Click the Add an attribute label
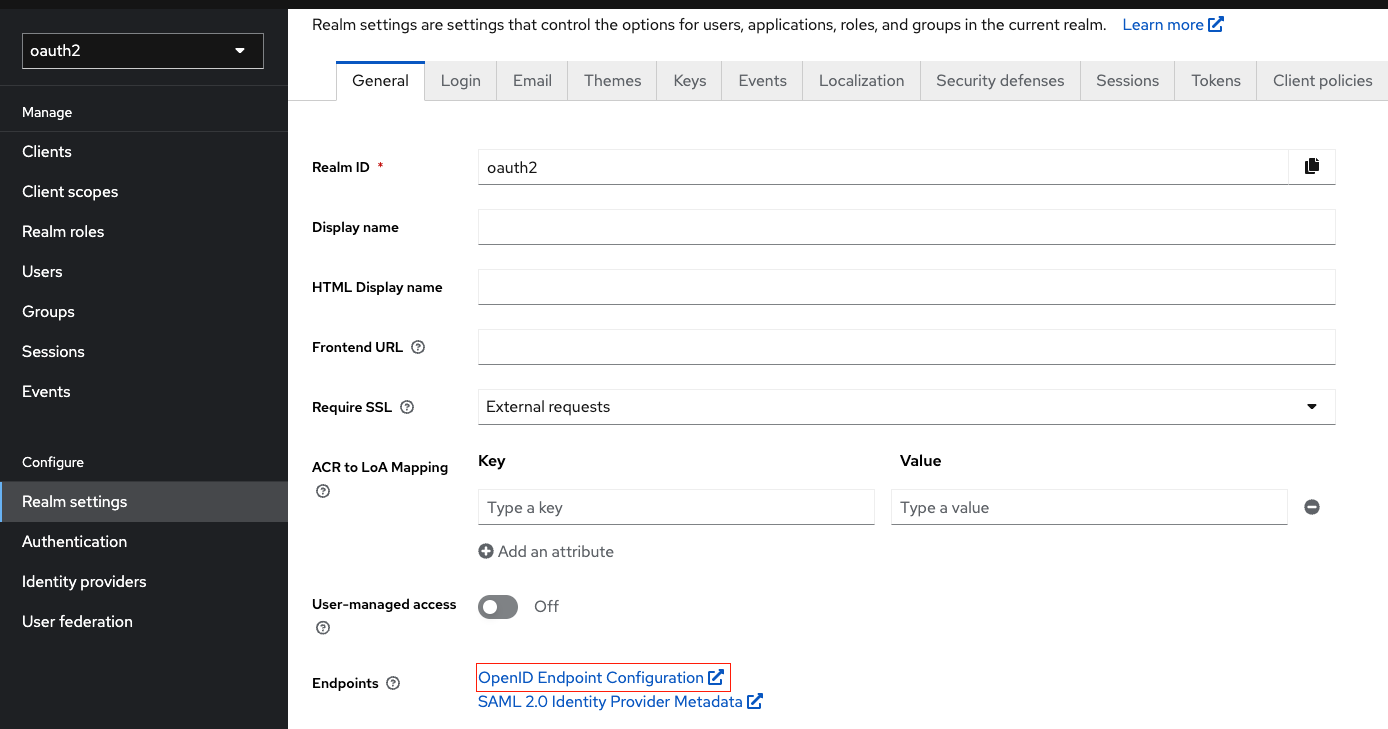This screenshot has width=1388, height=729. [x=556, y=551]
